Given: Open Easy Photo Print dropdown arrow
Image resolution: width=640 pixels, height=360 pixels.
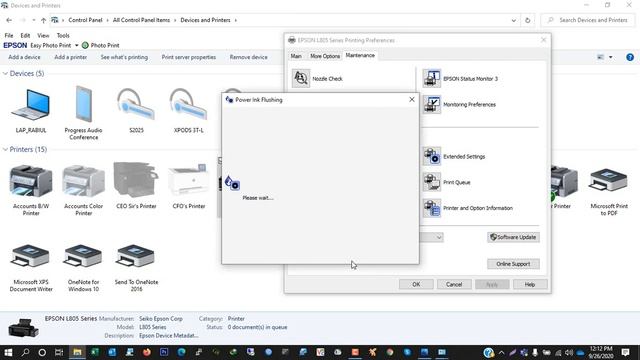Looking at the screenshot, I should [x=76, y=45].
